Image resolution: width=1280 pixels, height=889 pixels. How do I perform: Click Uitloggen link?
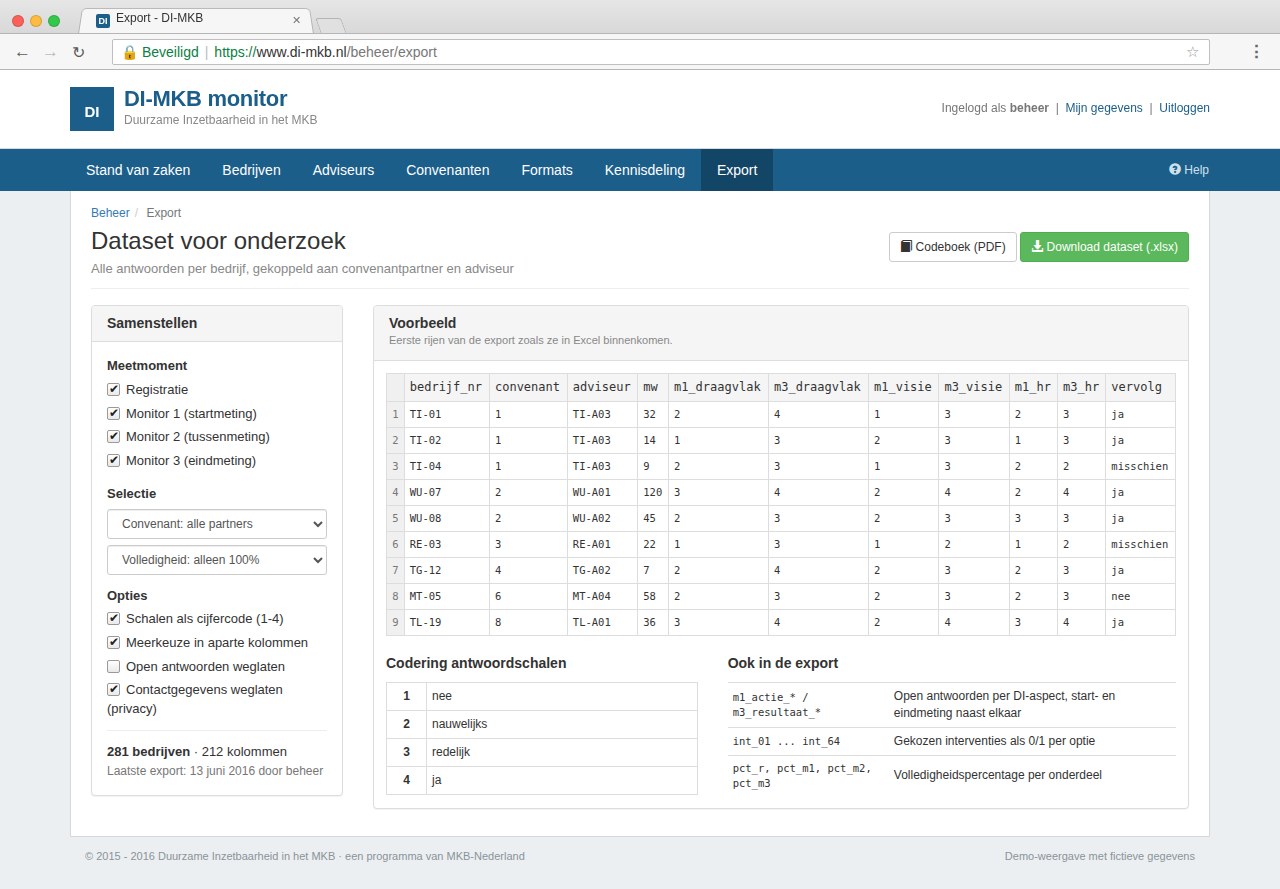point(1184,108)
